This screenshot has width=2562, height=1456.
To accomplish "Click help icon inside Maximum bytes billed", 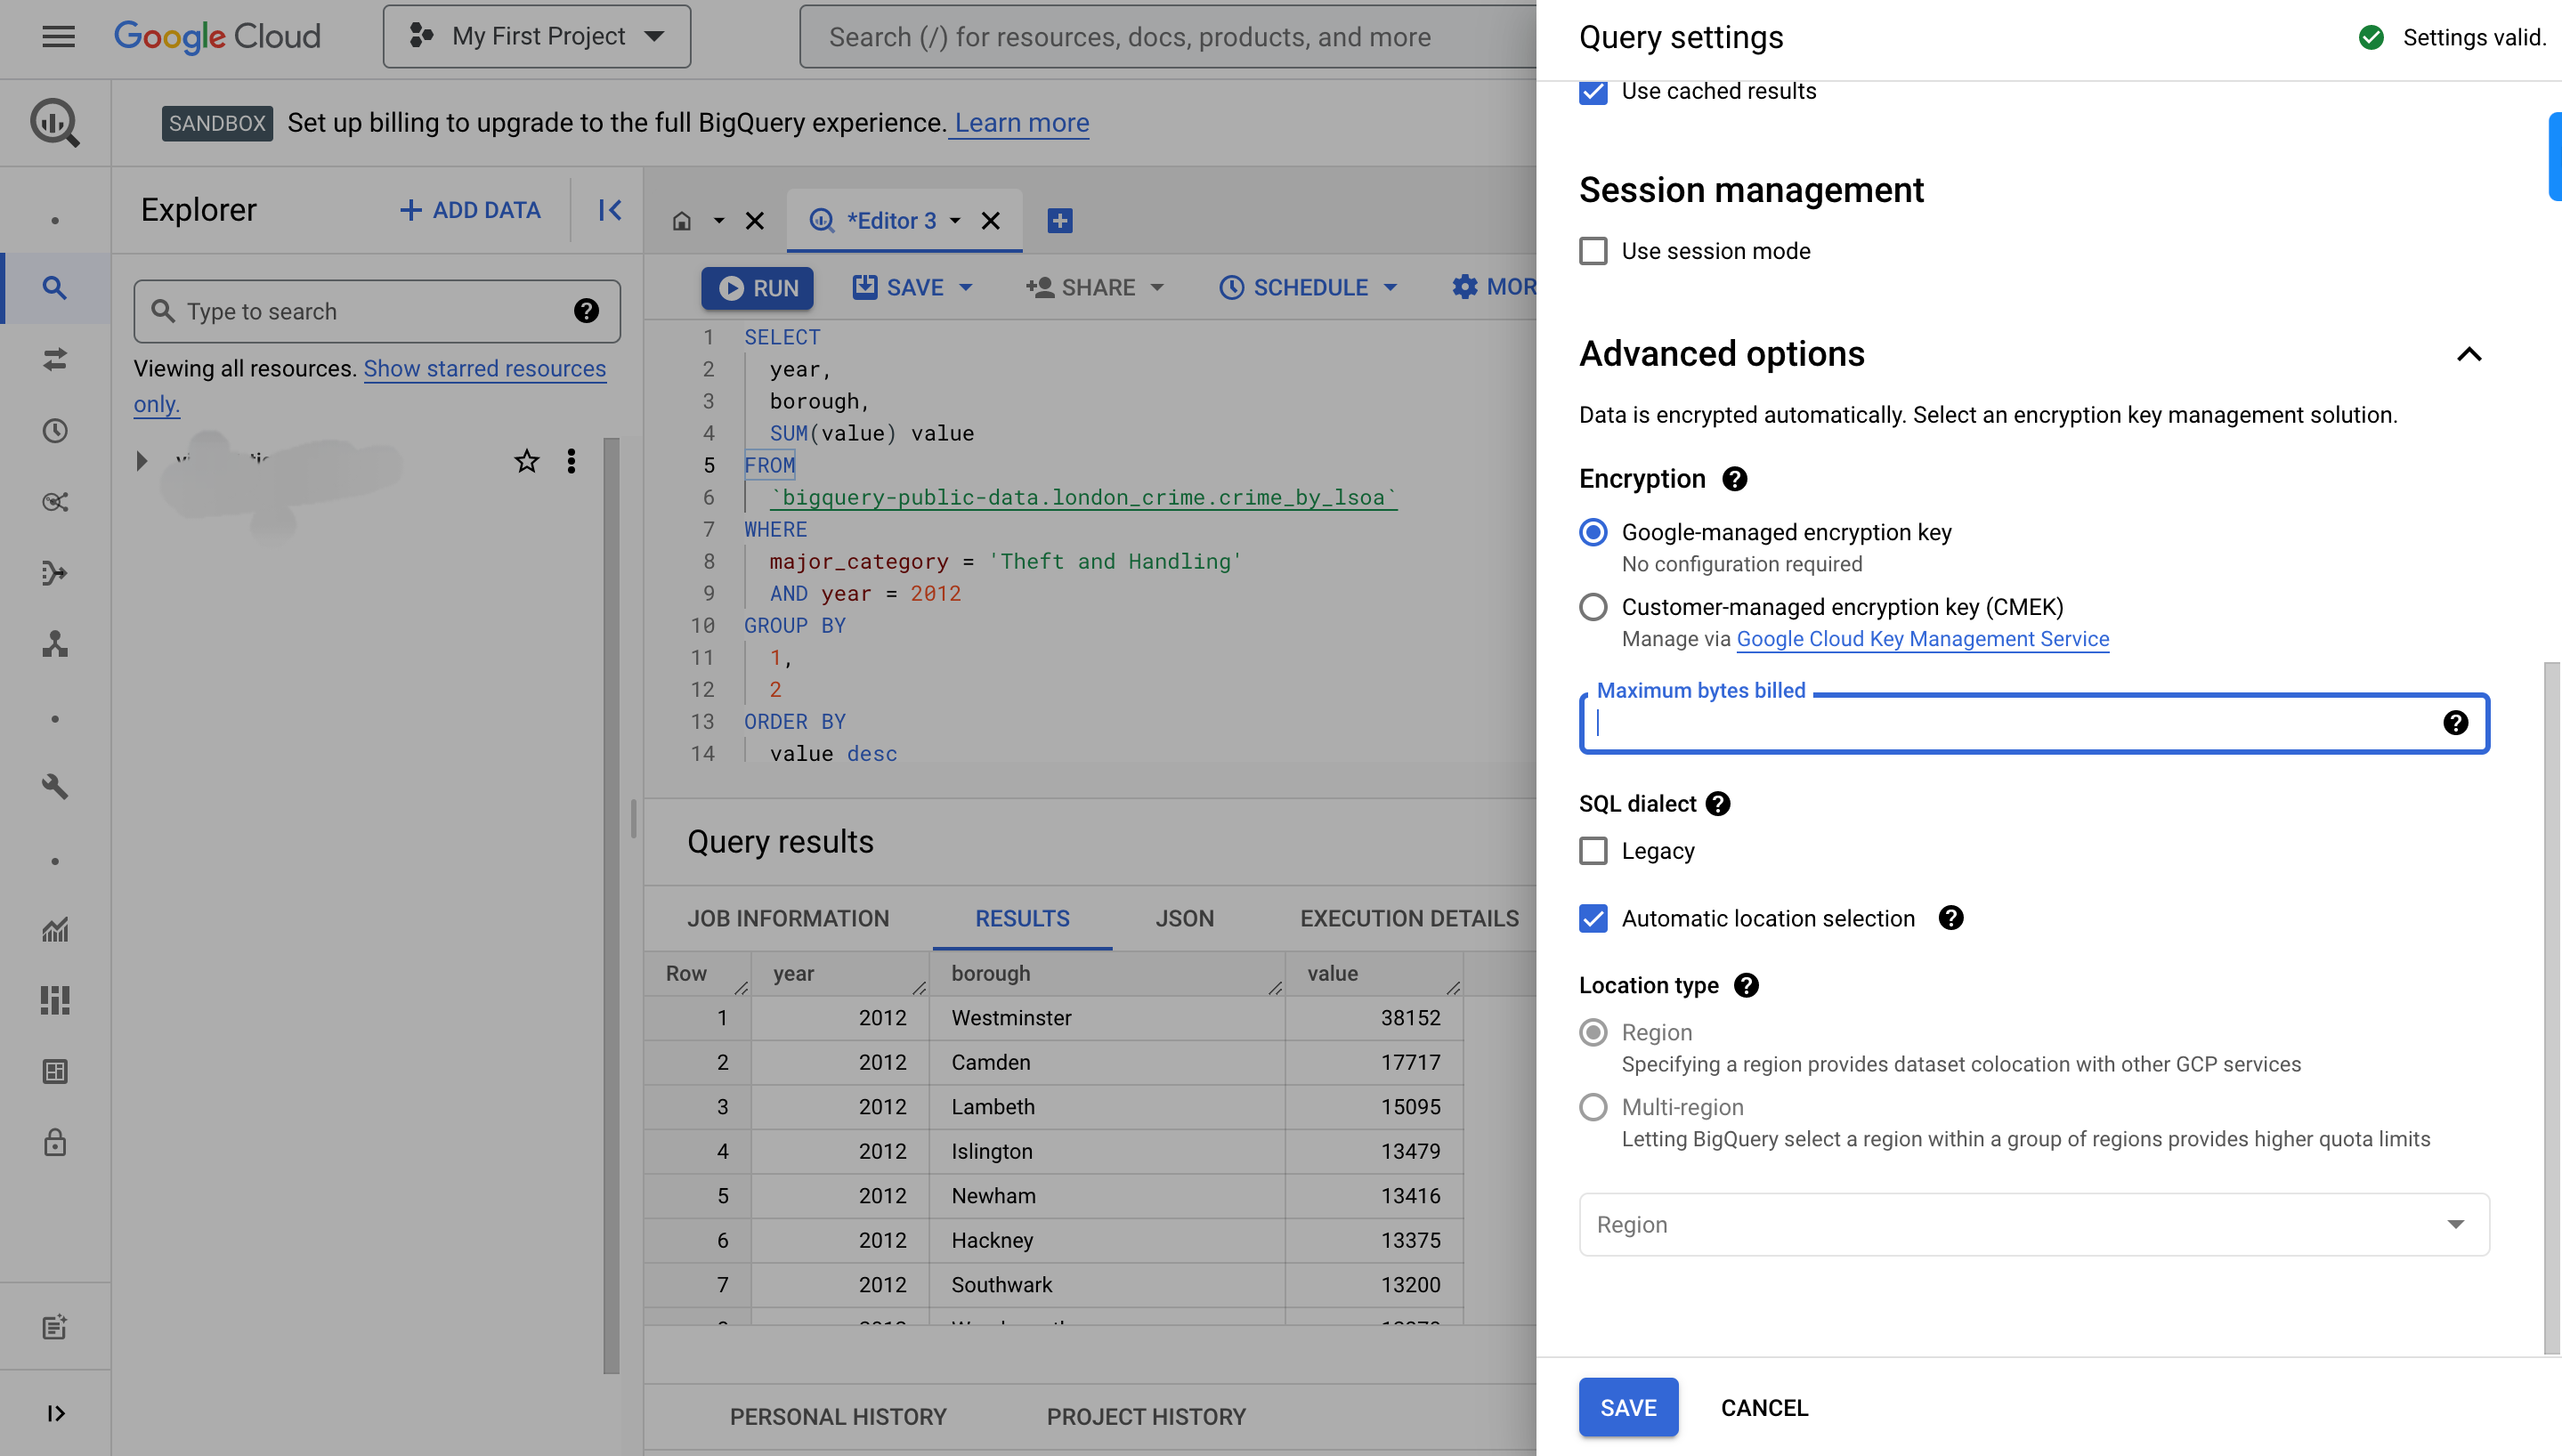I will pyautogui.click(x=2456, y=723).
